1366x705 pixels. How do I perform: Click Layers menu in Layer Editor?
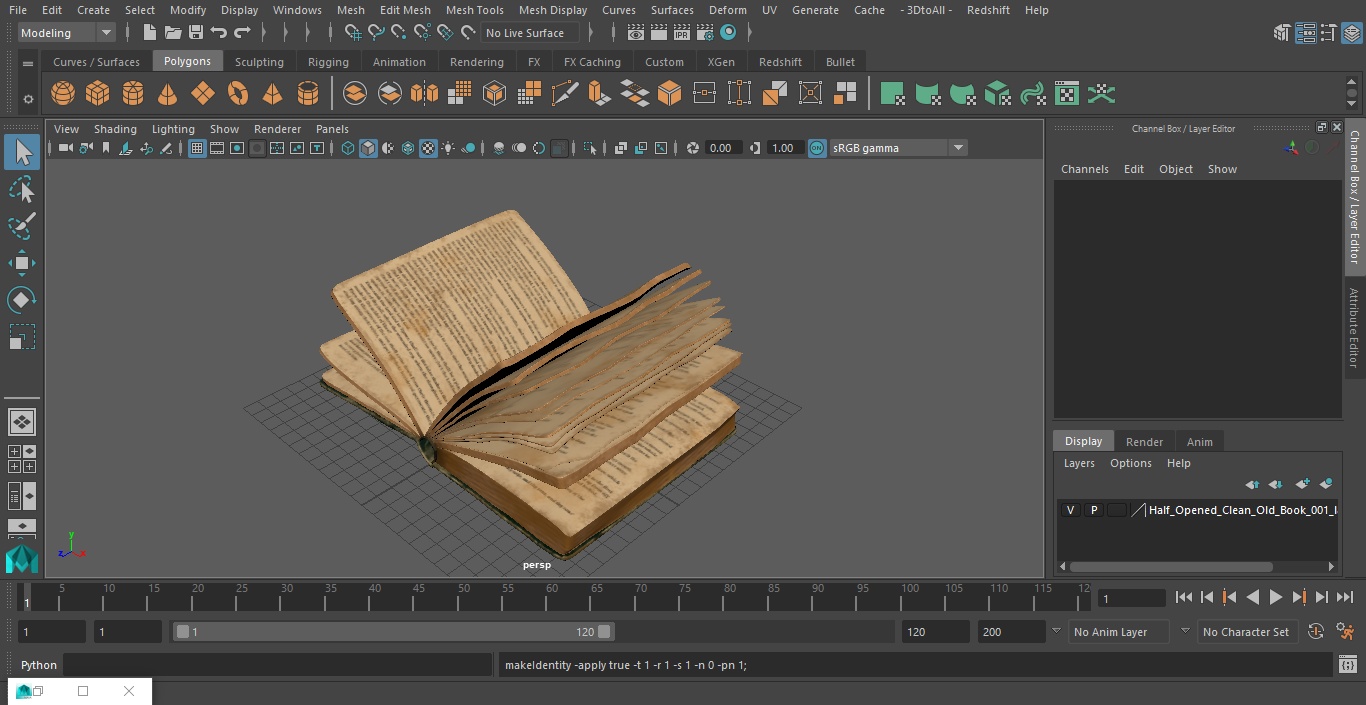click(x=1078, y=463)
